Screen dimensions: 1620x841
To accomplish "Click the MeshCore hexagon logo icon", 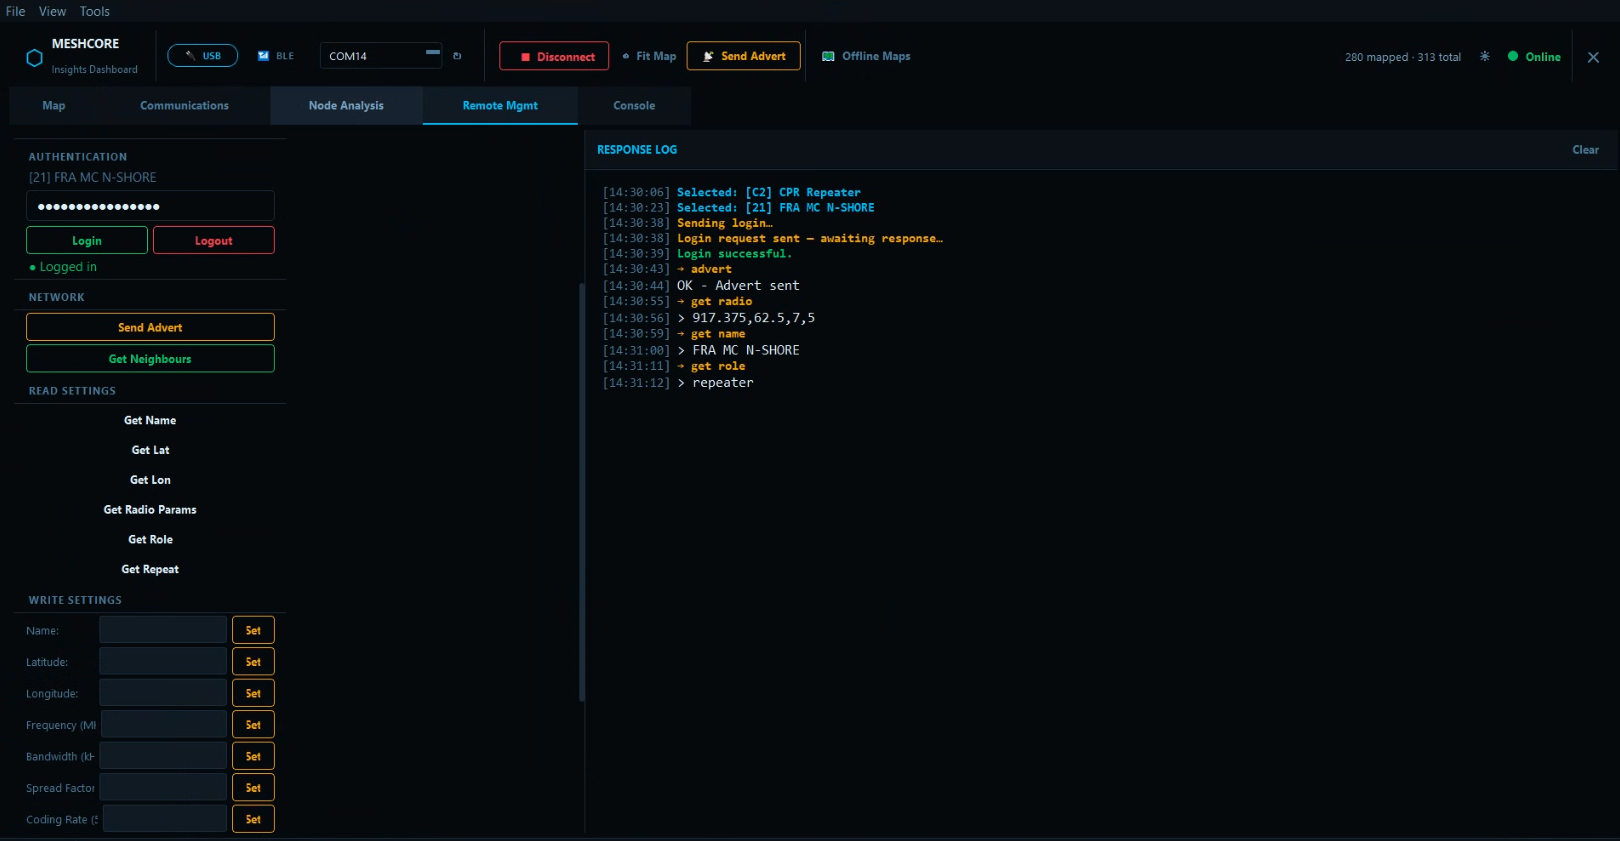I will click(x=34, y=58).
